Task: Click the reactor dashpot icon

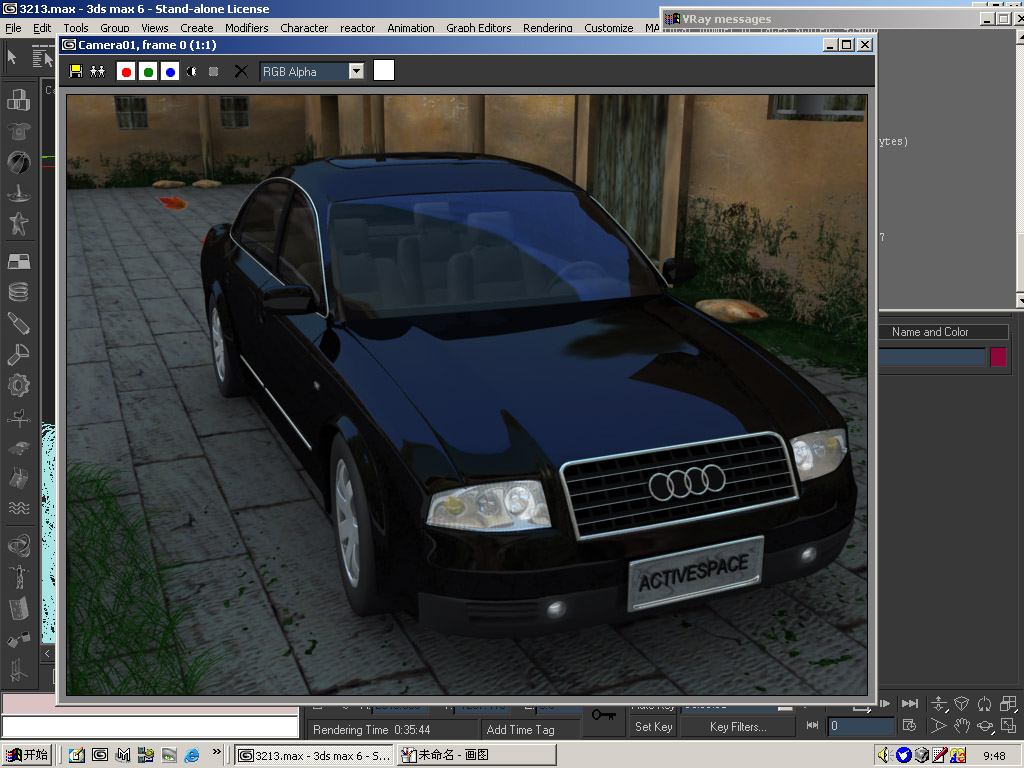Action: pyautogui.click(x=18, y=323)
